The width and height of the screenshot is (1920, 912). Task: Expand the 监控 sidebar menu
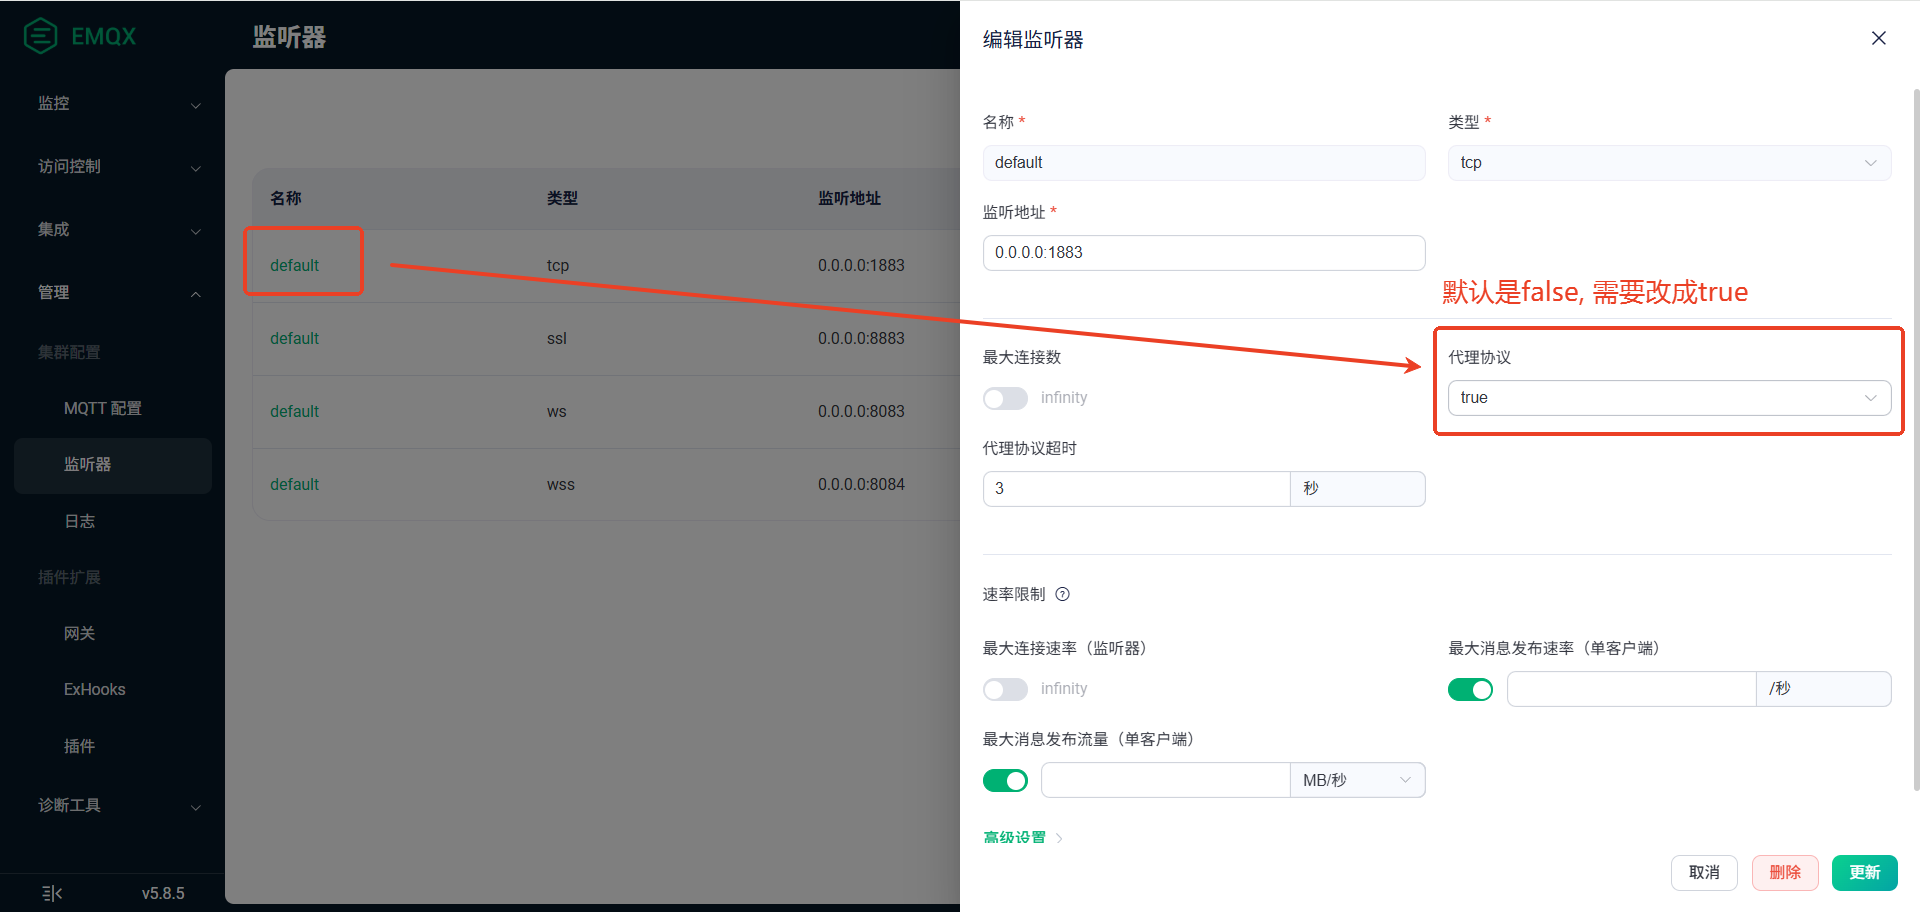pos(118,103)
